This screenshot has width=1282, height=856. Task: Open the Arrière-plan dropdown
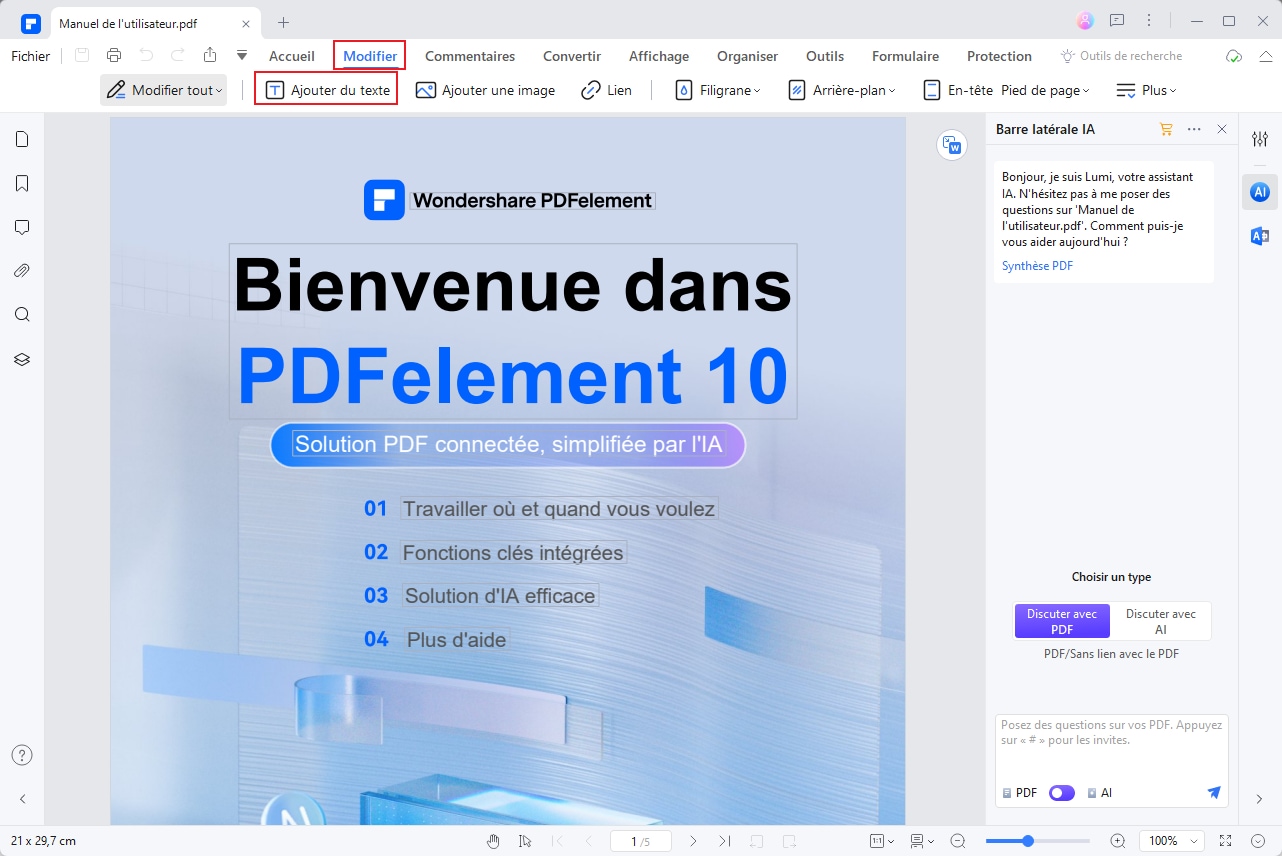click(x=841, y=90)
